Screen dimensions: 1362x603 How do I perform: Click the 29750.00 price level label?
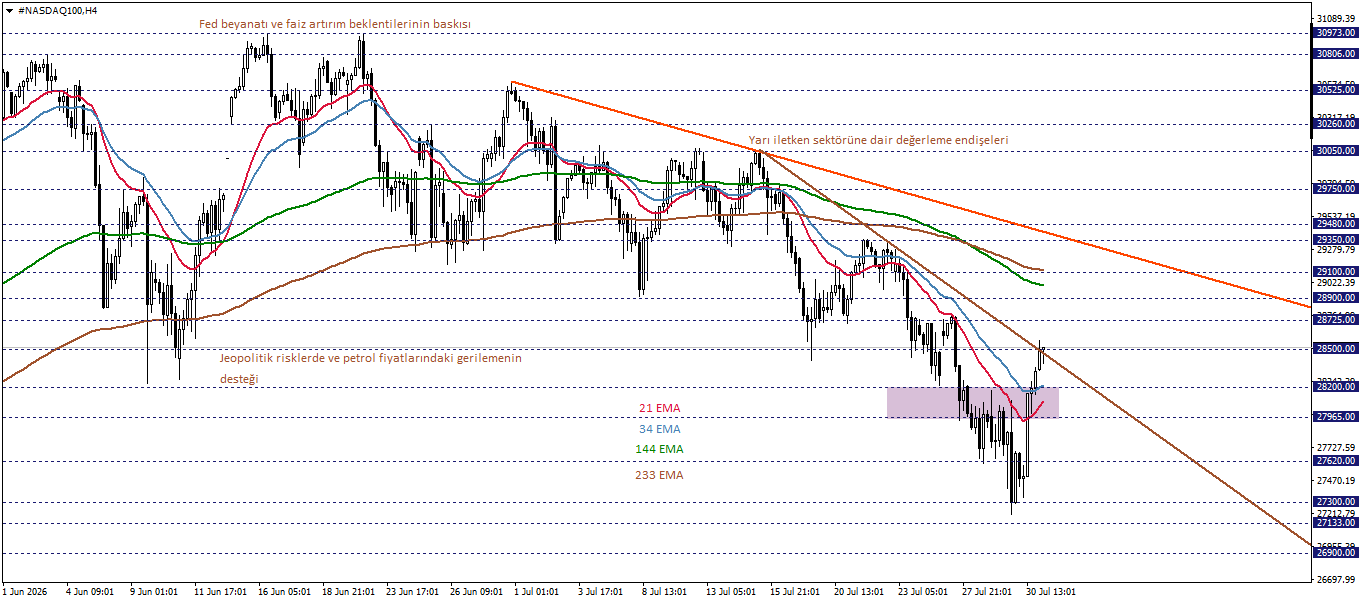click(x=1336, y=189)
